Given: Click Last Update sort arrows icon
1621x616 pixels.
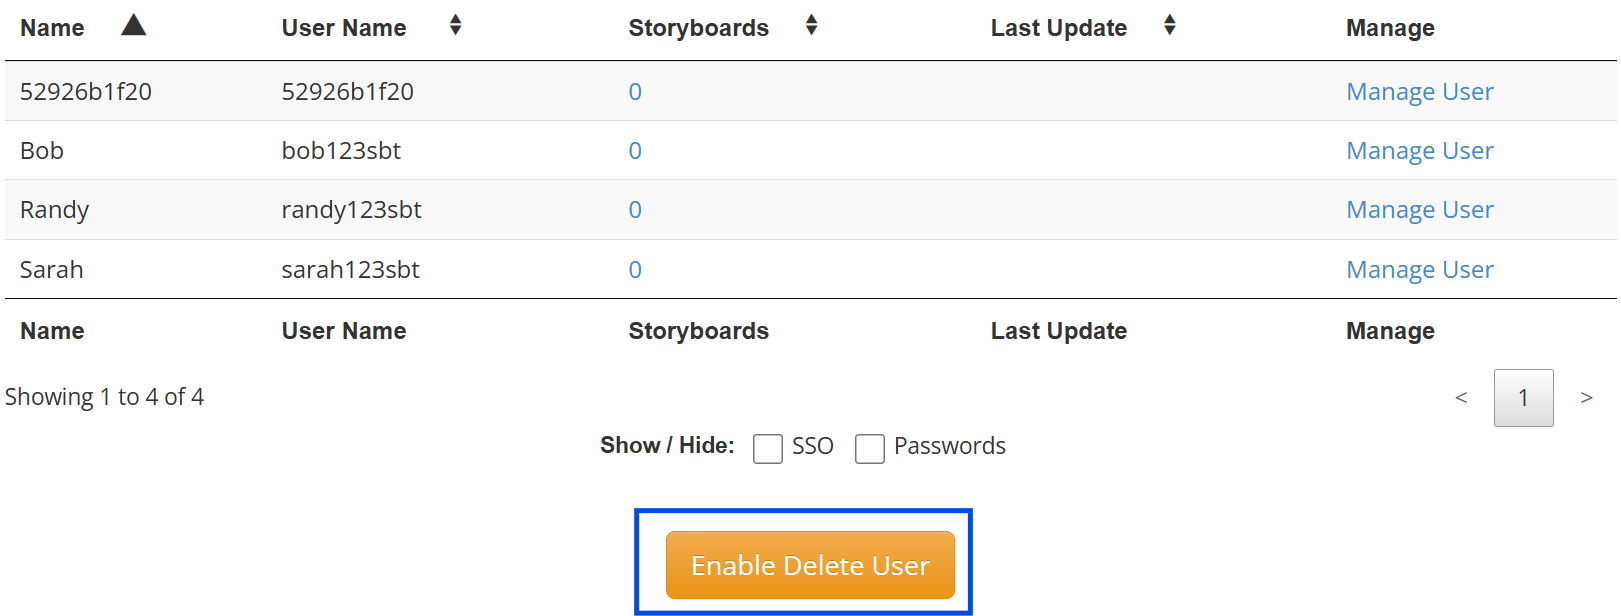Looking at the screenshot, I should coord(1169,26).
